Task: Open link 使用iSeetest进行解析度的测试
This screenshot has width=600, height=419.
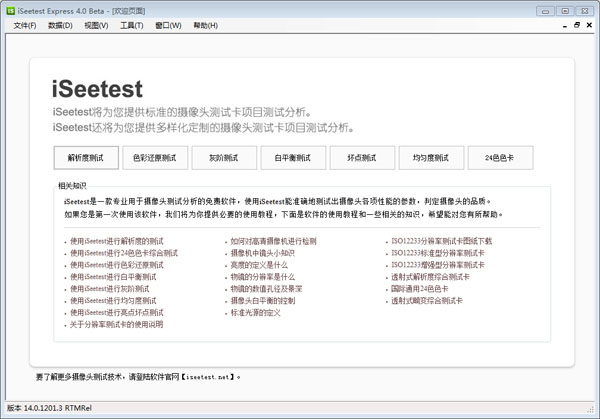Action: pos(117,241)
